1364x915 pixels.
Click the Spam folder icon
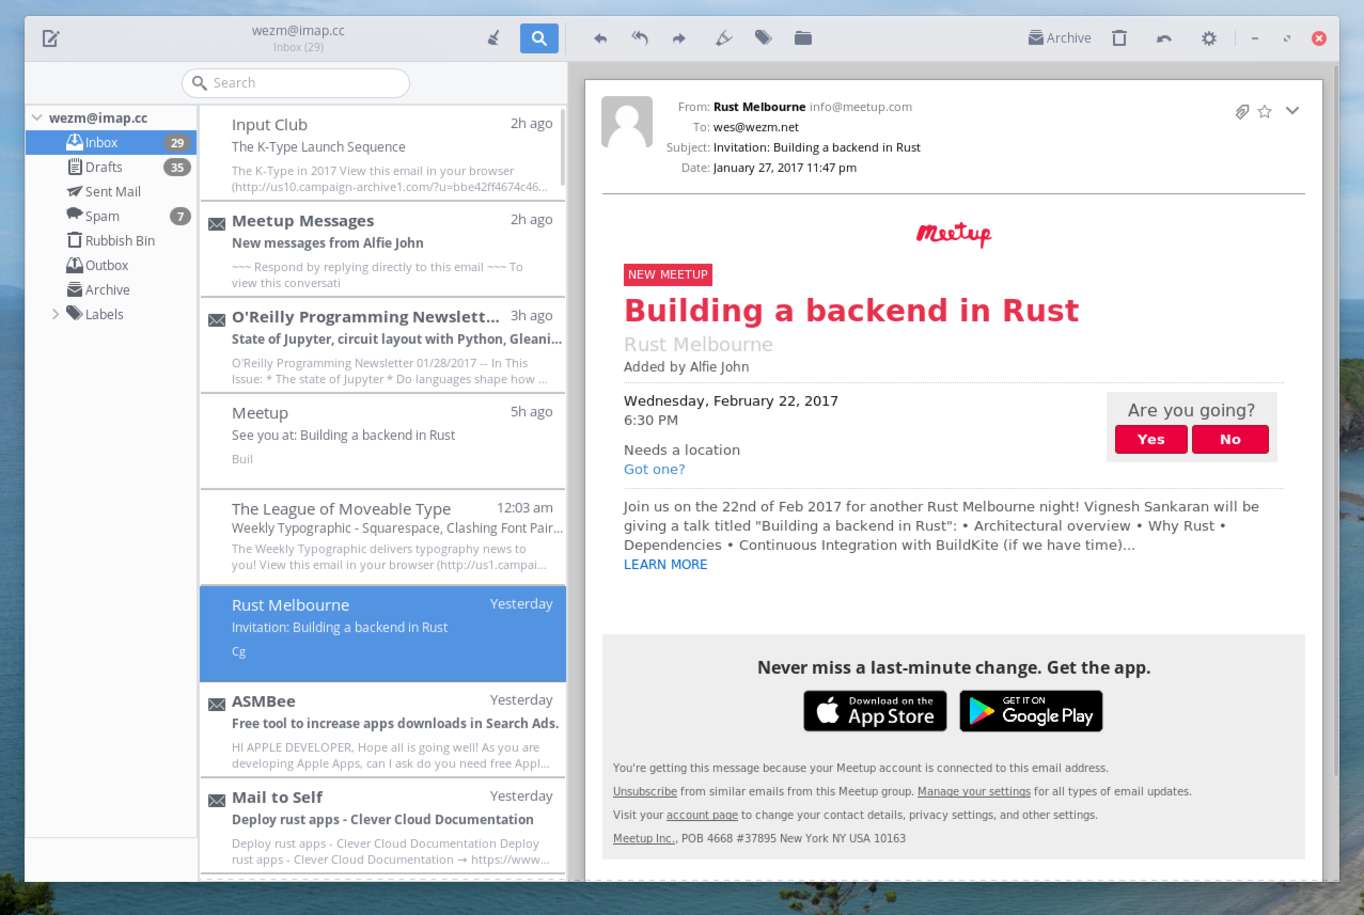[74, 215]
